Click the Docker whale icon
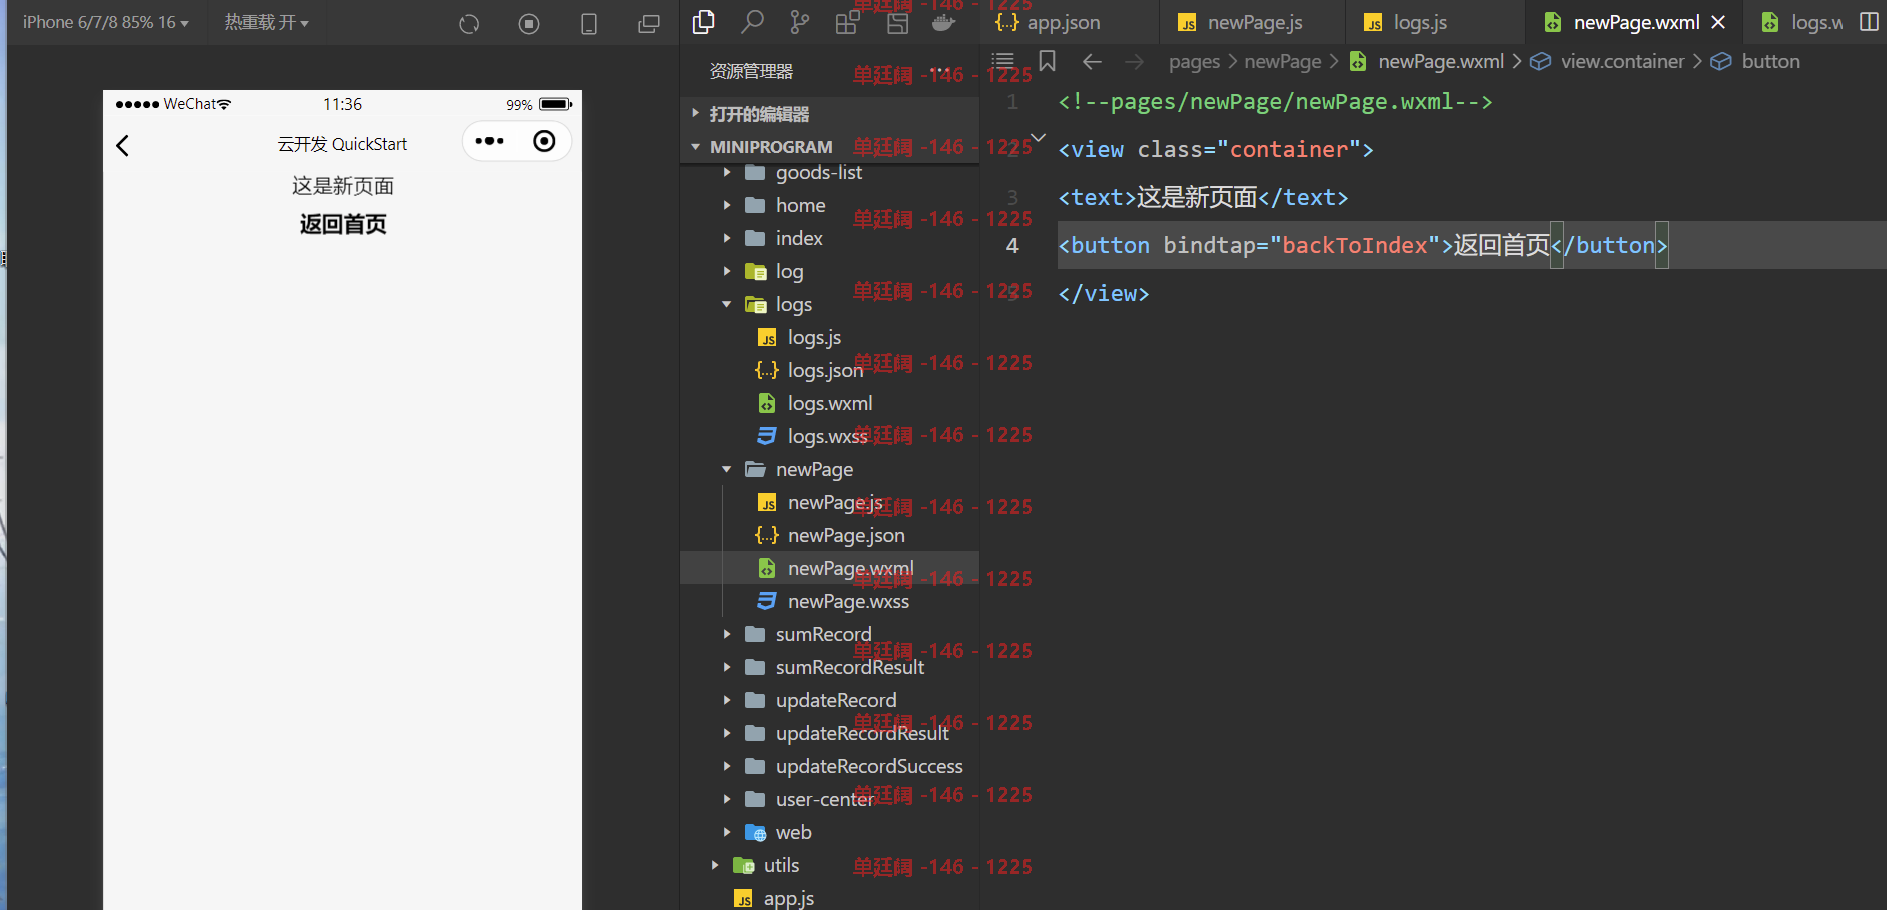The image size is (1887, 910). 943,22
